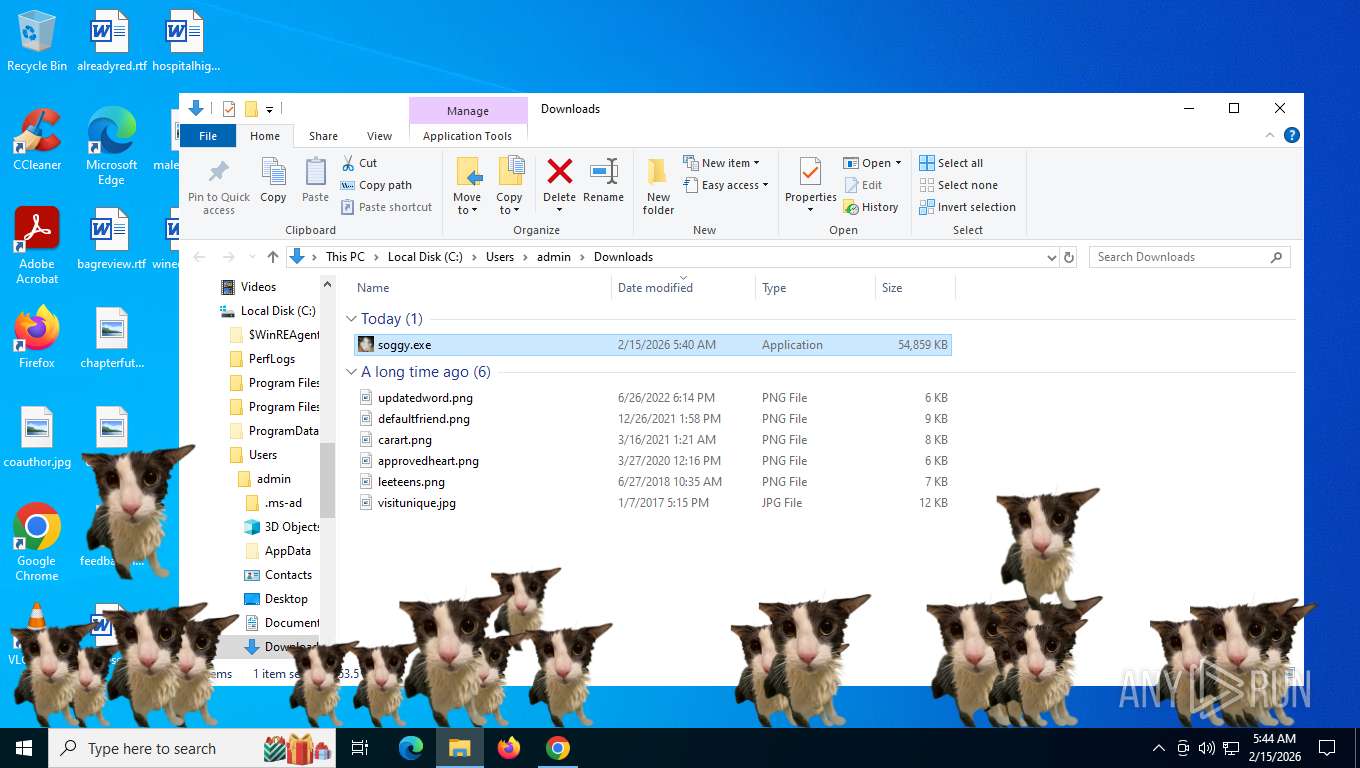Click the Up directory arrow
1360x768 pixels.
[x=273, y=257]
